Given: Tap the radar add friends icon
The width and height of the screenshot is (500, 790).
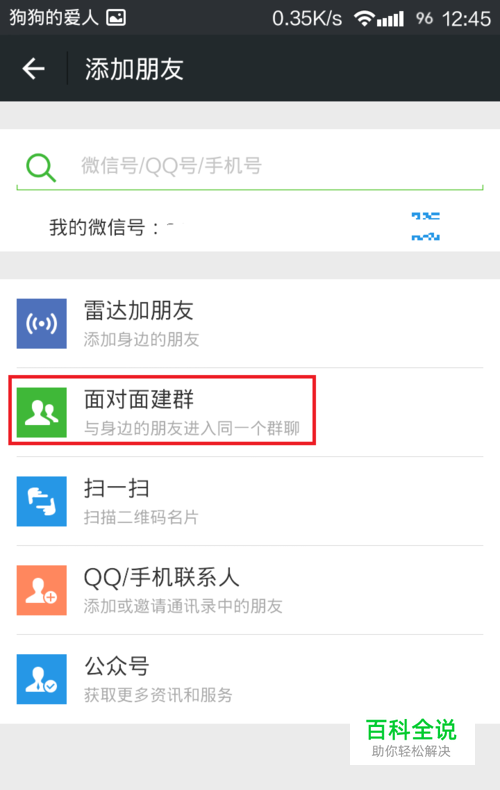Looking at the screenshot, I should (41, 323).
